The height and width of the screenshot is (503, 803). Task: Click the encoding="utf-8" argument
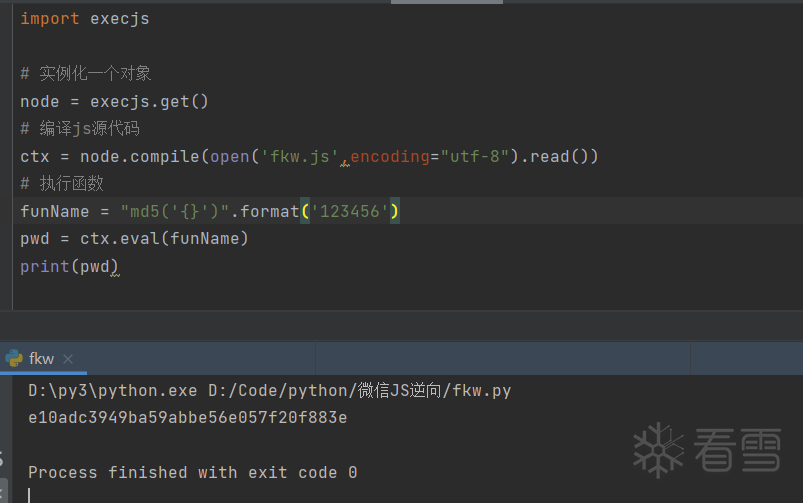[431, 156]
